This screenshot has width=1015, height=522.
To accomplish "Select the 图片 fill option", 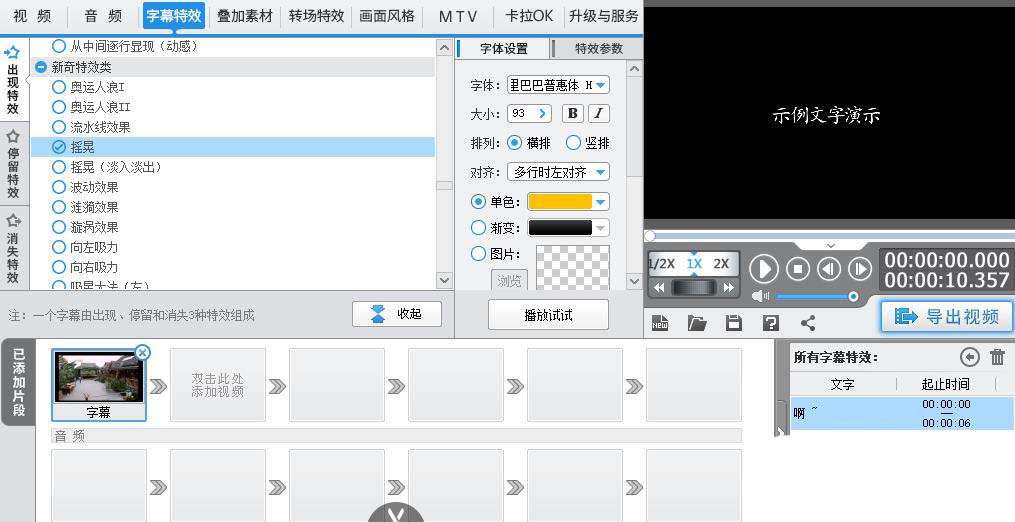I will pos(478,254).
